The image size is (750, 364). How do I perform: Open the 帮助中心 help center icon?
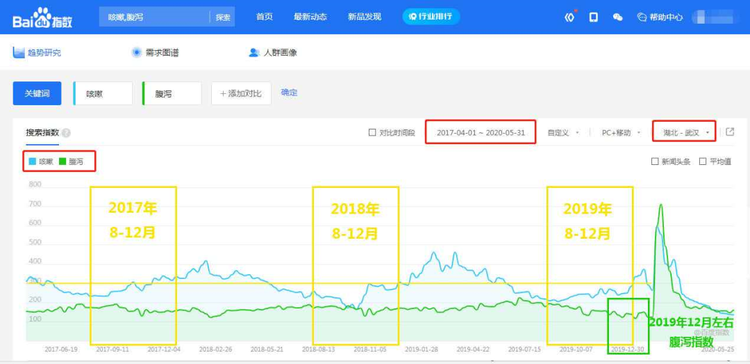click(642, 17)
